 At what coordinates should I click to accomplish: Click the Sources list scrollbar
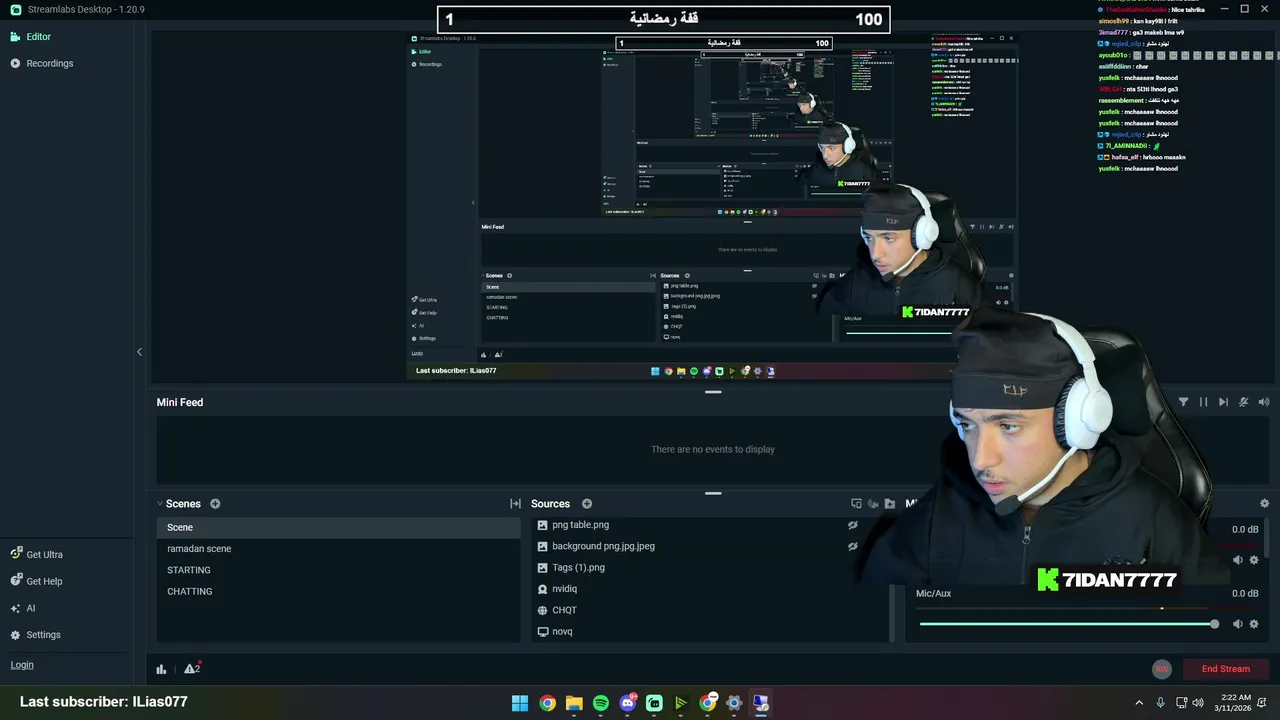pos(891,612)
